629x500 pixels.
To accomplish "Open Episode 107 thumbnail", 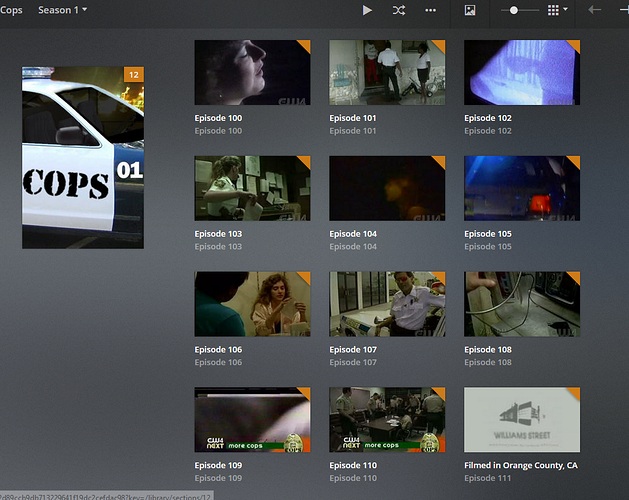I will (x=387, y=304).
